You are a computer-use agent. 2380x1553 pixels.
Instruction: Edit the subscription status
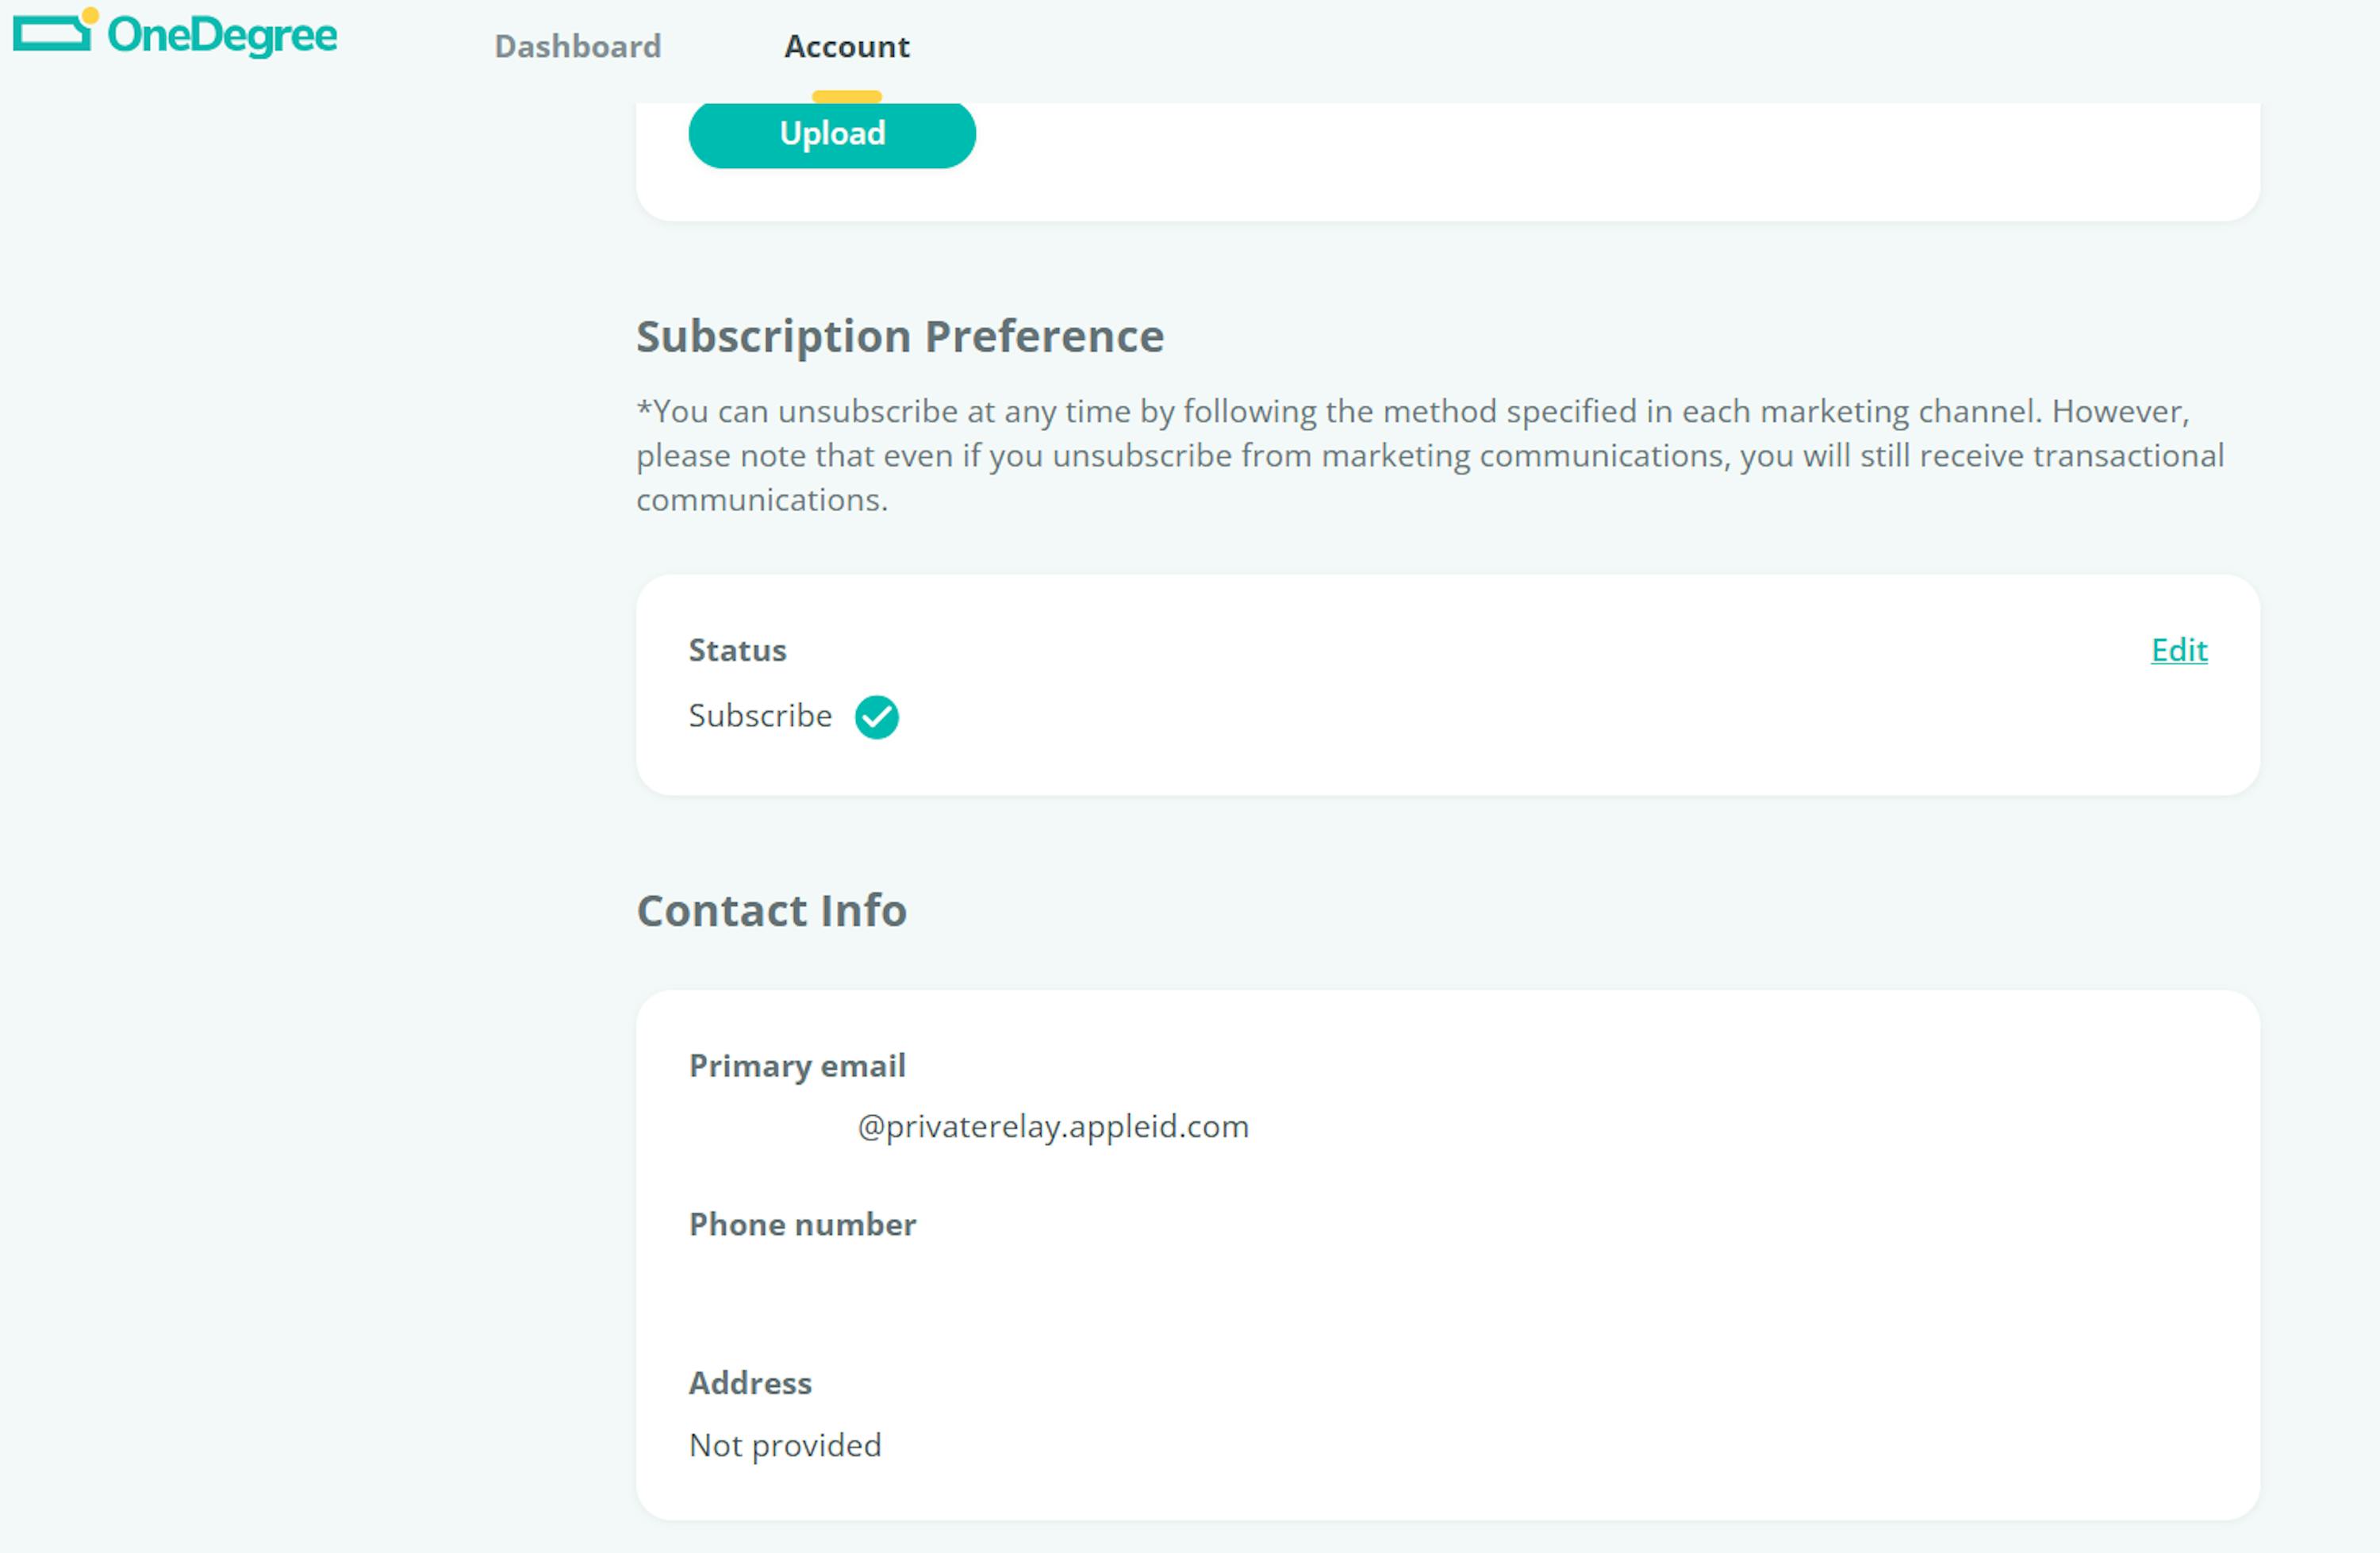2179,650
